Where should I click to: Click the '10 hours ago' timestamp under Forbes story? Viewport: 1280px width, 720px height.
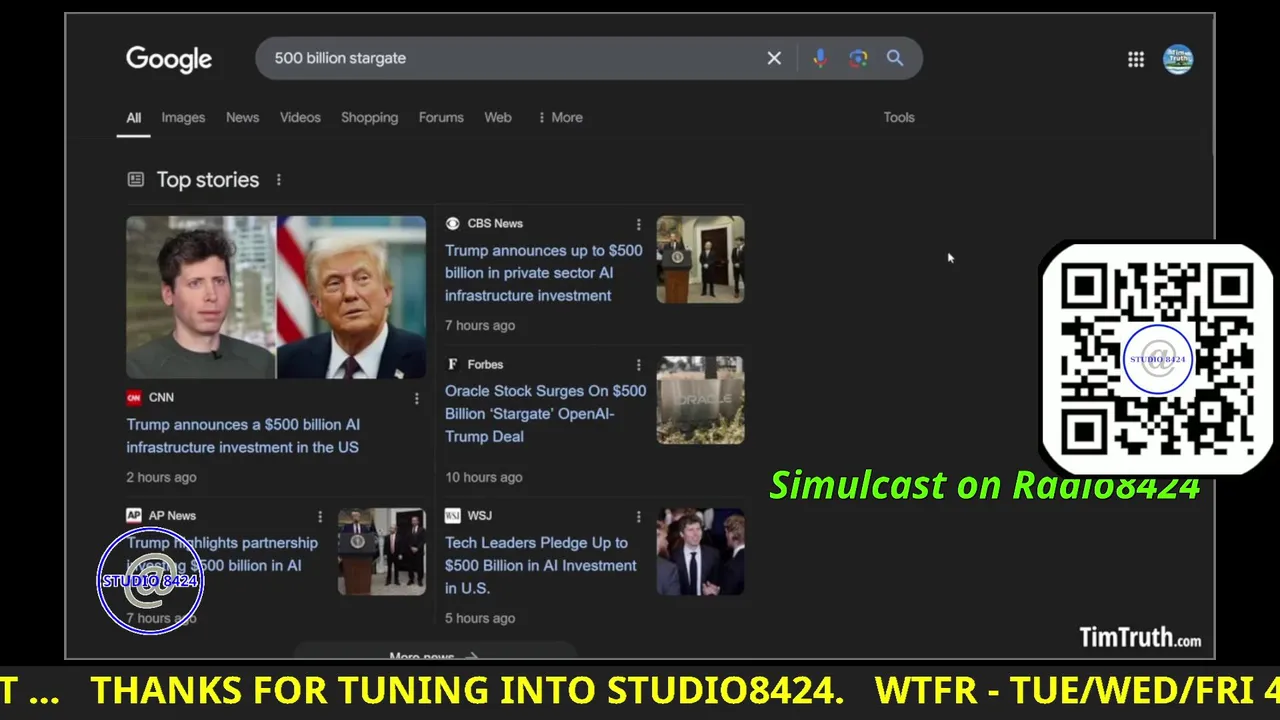[484, 477]
